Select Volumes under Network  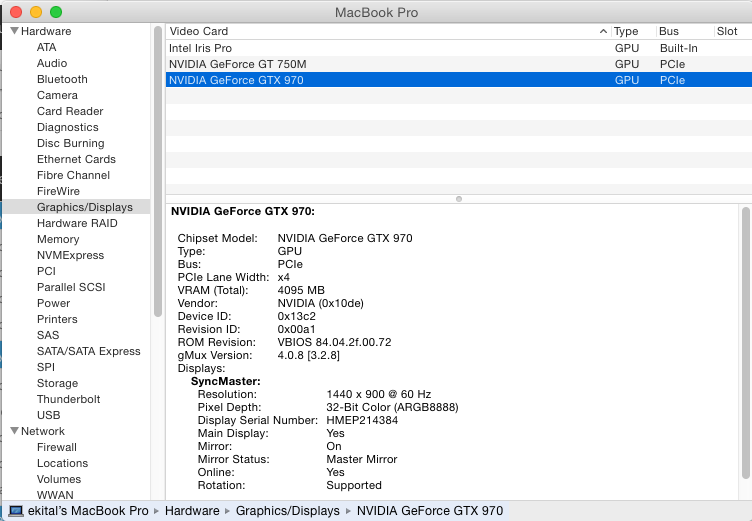pos(59,479)
